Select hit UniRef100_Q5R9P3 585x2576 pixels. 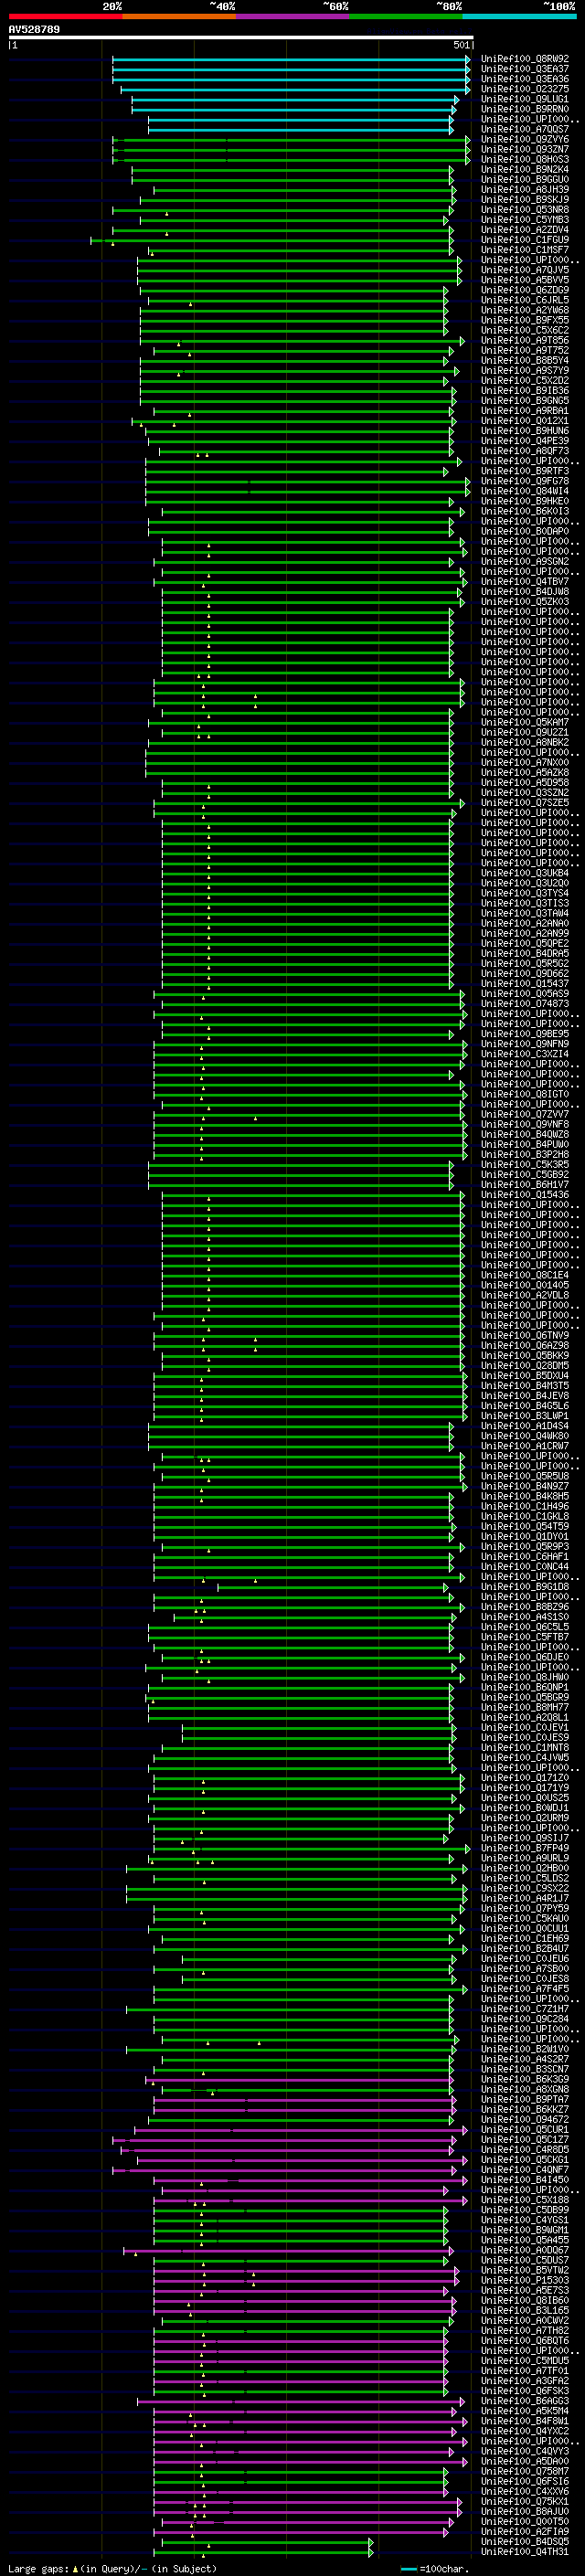pyautogui.click(x=525, y=1546)
